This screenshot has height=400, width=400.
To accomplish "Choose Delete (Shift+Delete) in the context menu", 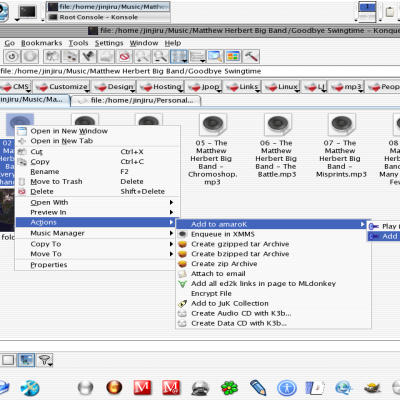I will pos(97,192).
